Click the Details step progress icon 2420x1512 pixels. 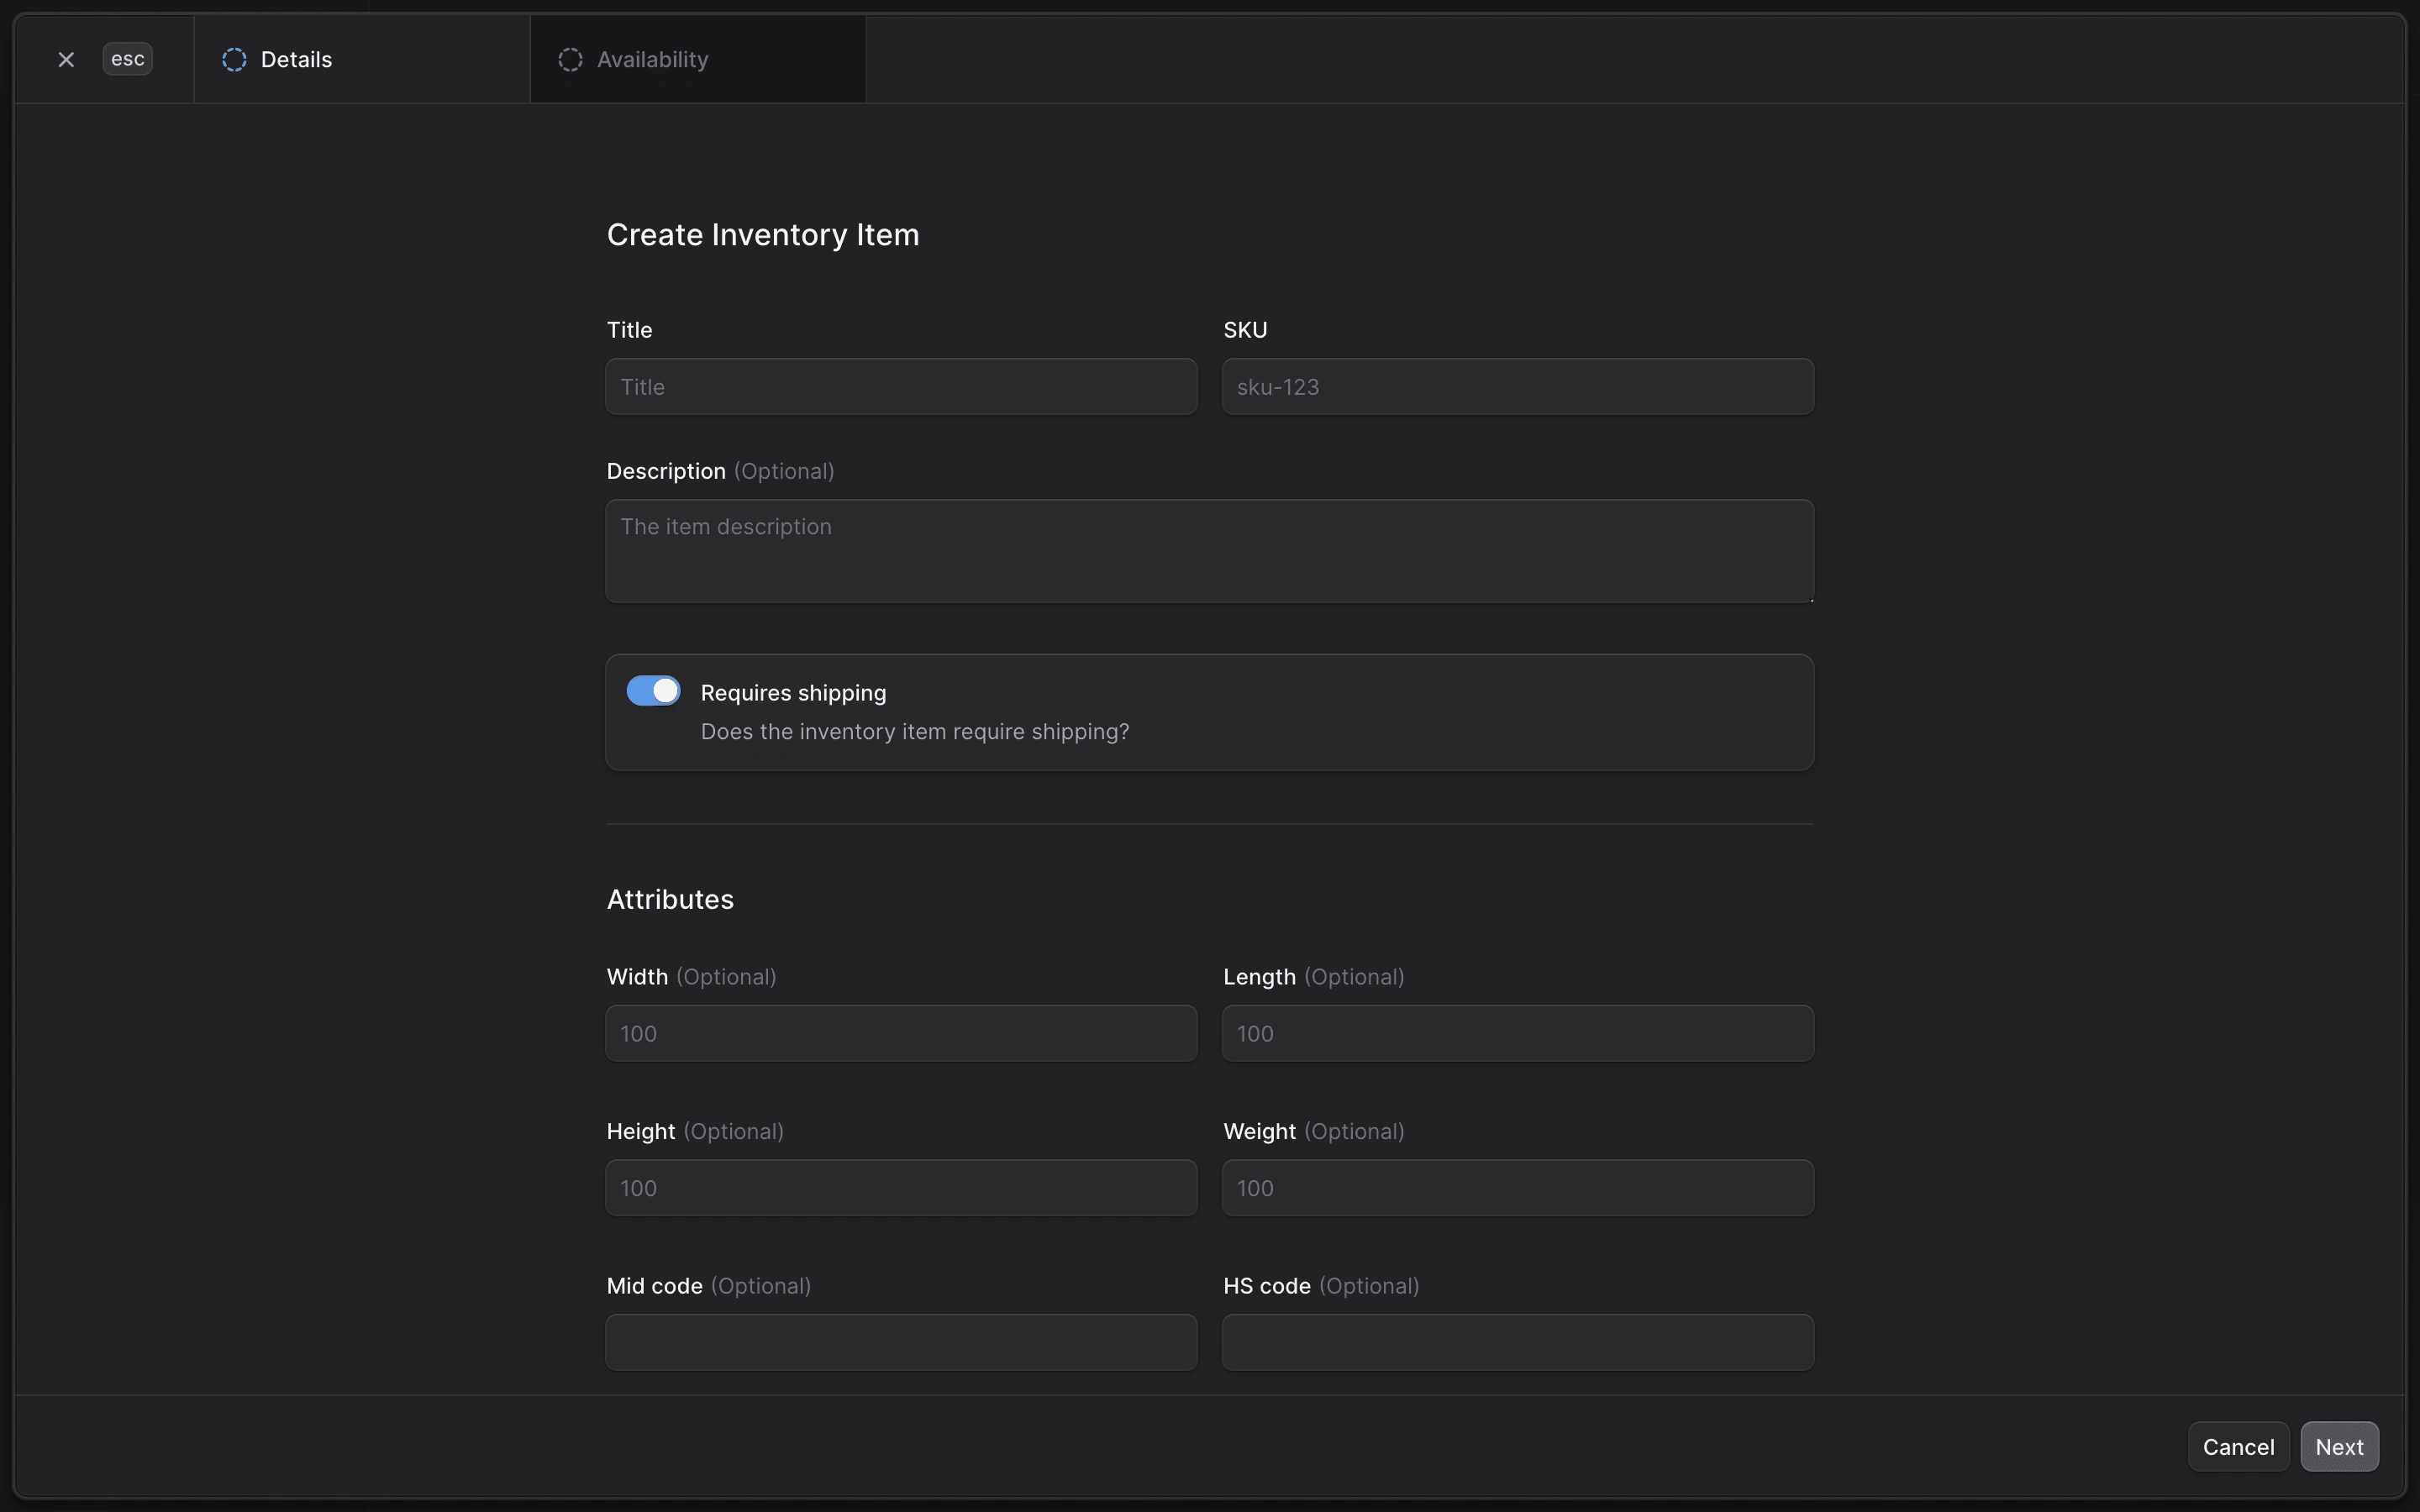(234, 60)
